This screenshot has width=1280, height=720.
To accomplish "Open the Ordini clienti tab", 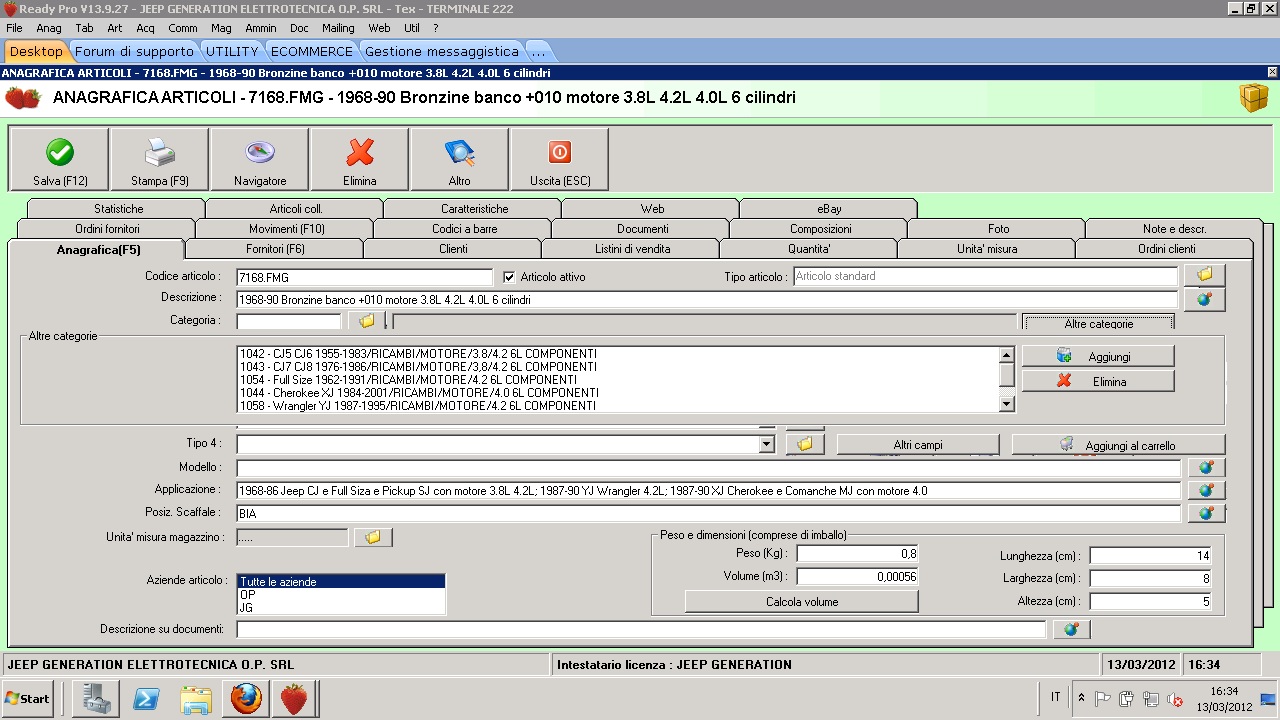I will point(1166,249).
